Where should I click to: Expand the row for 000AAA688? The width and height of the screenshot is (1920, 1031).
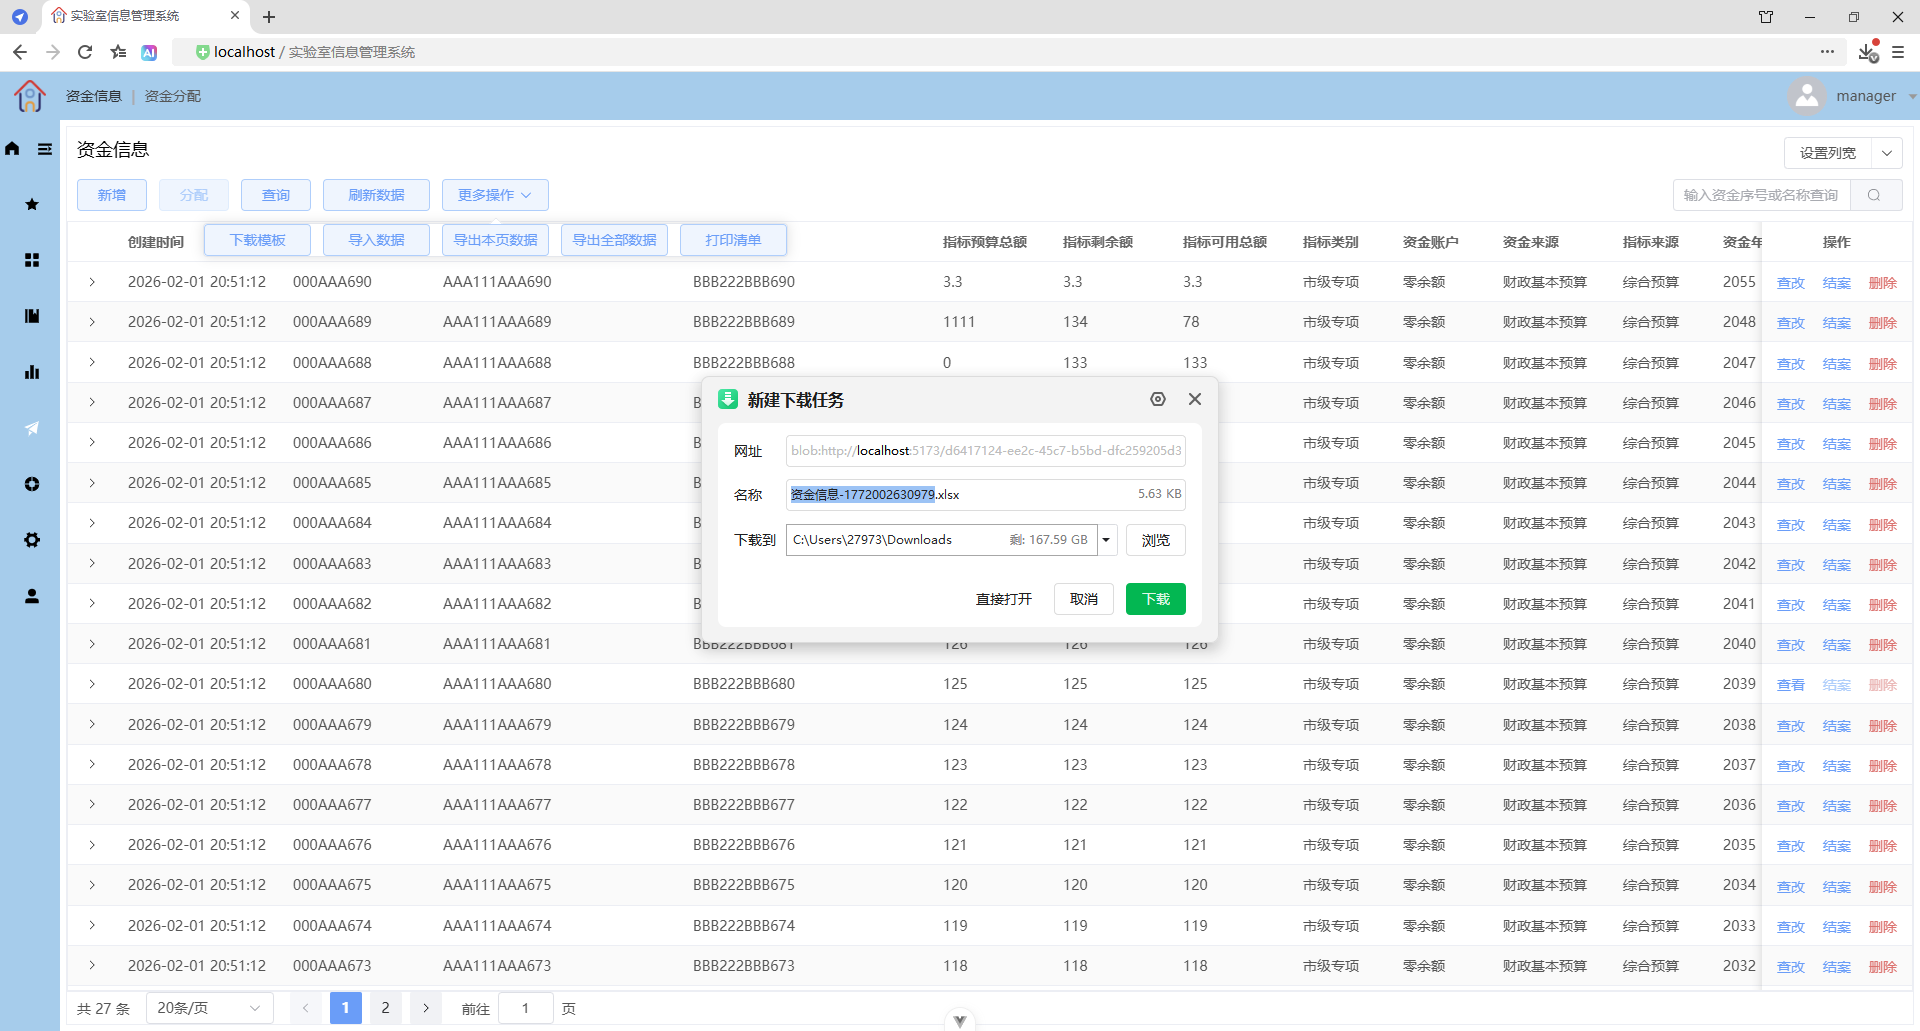click(92, 362)
